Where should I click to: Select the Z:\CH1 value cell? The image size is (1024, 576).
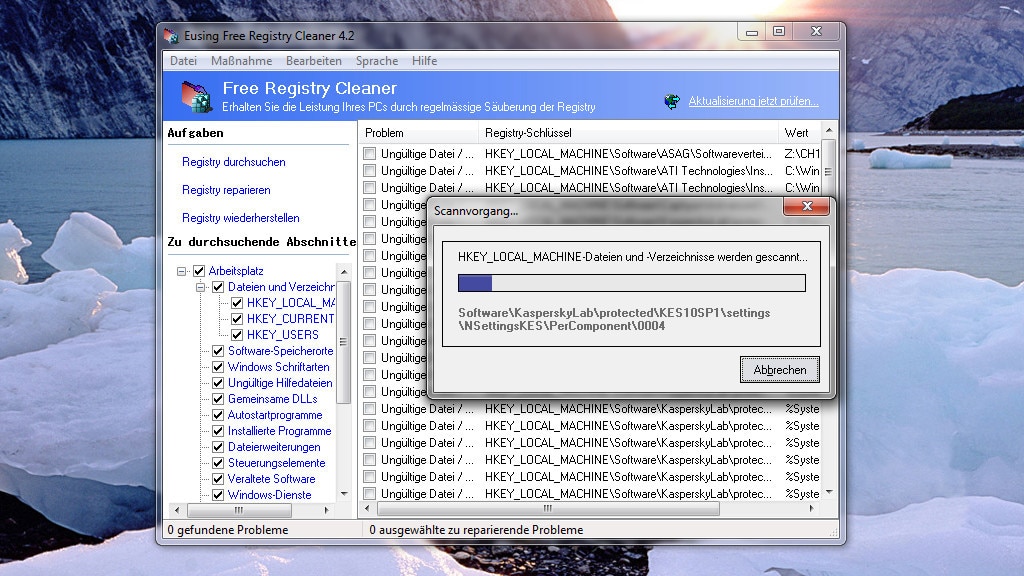click(x=802, y=154)
